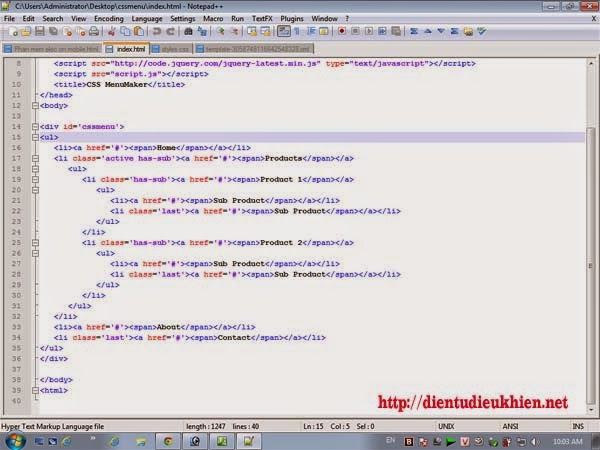The image size is (600, 450).
Task: Click the 'CSS MenuMaker' title text on line 10
Action: (117, 85)
